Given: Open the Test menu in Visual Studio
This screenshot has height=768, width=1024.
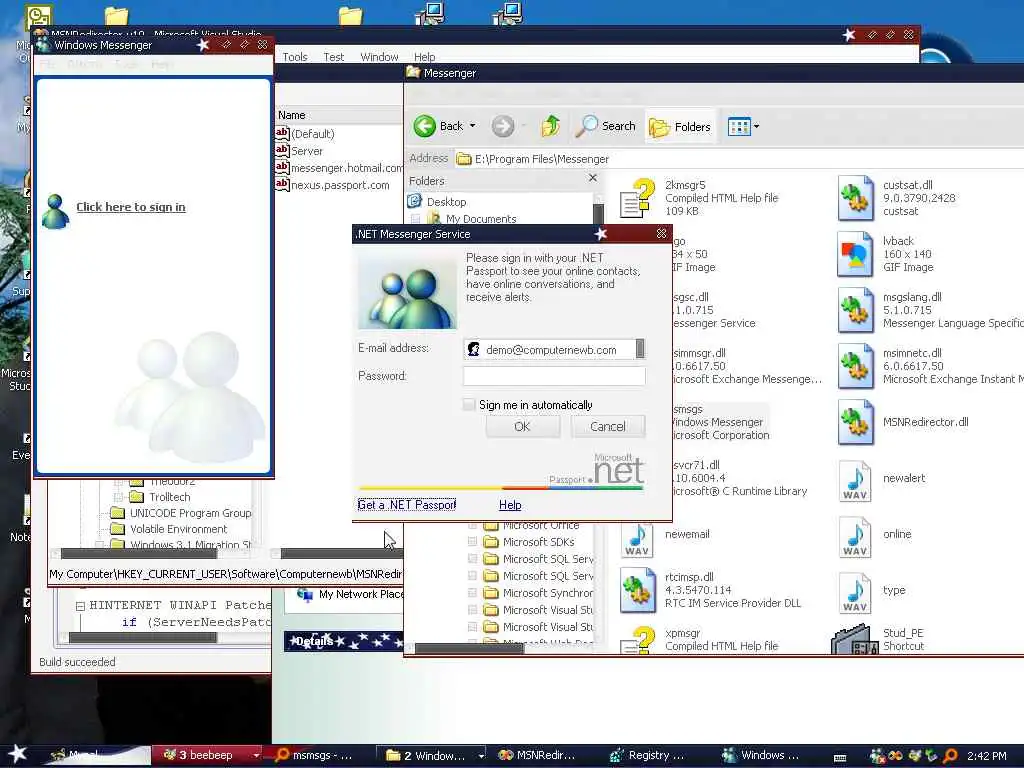Looking at the screenshot, I should tap(333, 57).
